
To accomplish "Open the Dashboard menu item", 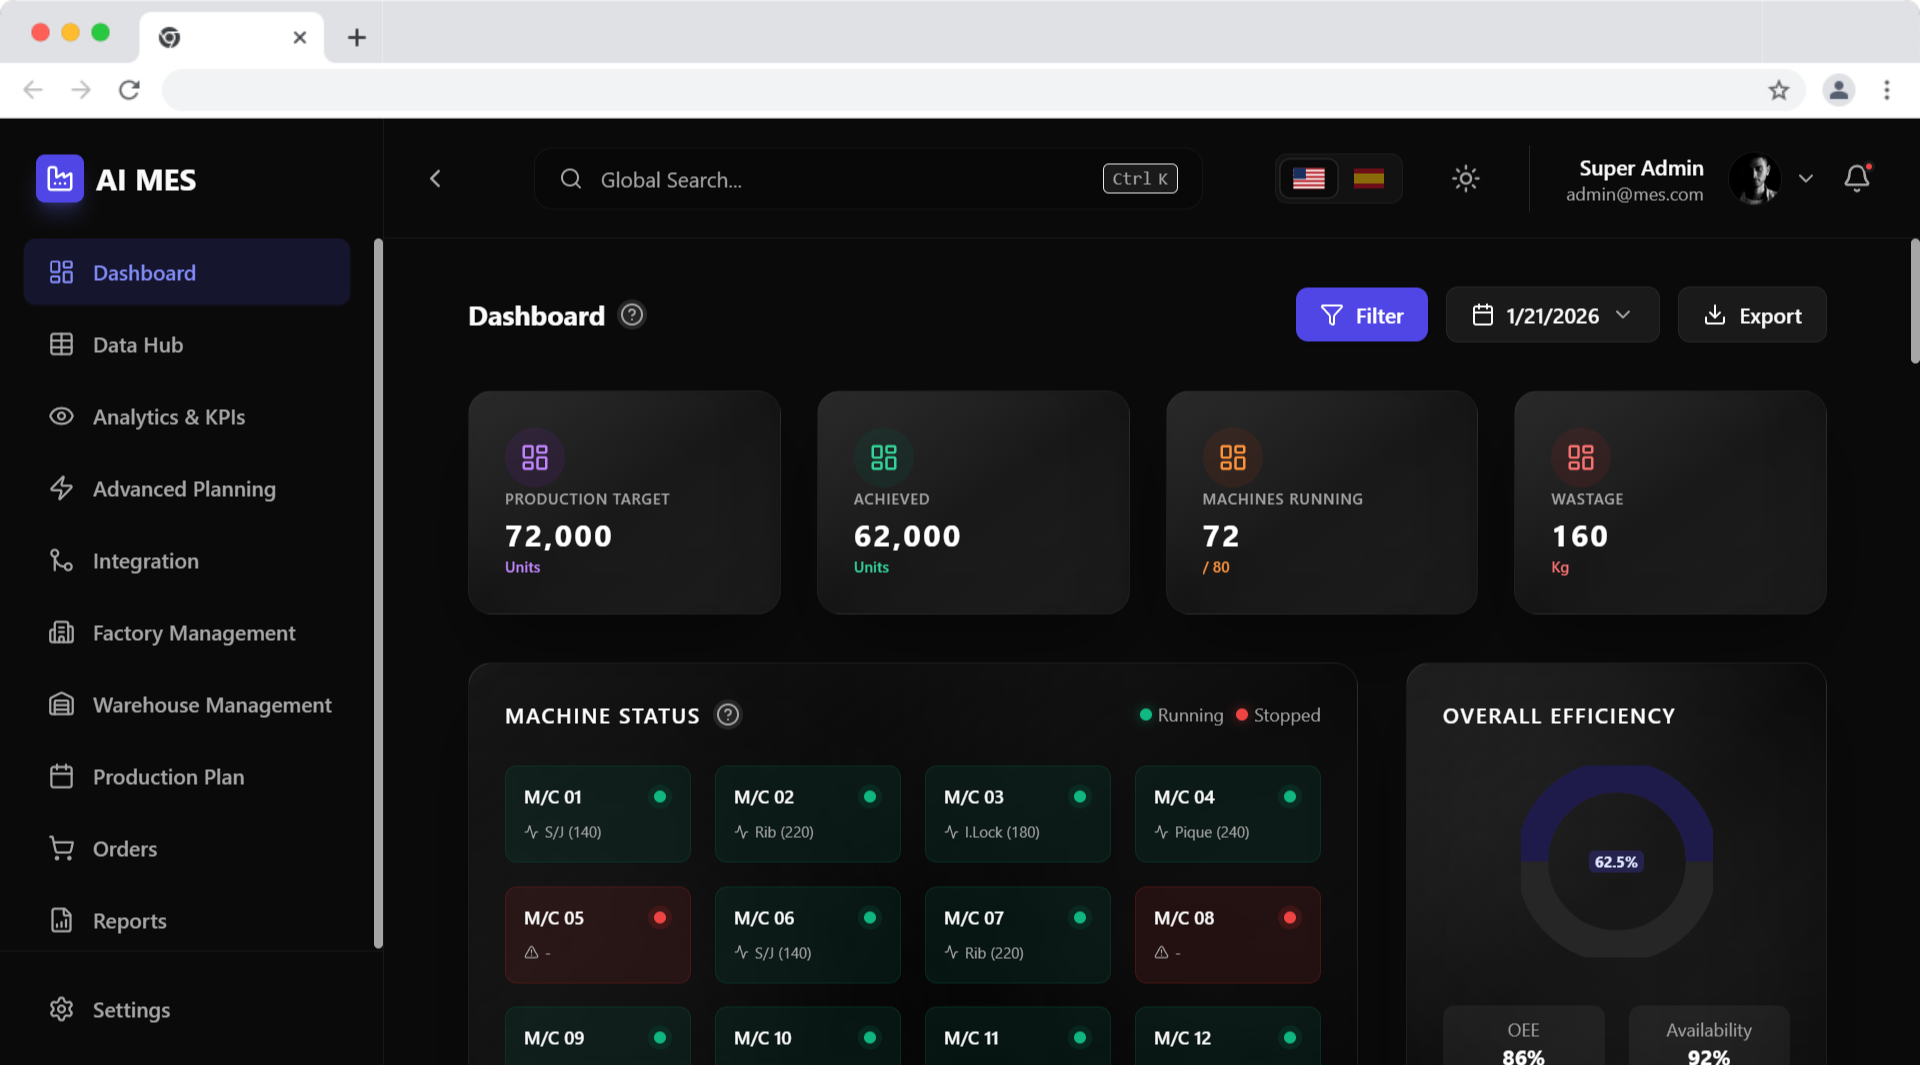I will point(187,272).
